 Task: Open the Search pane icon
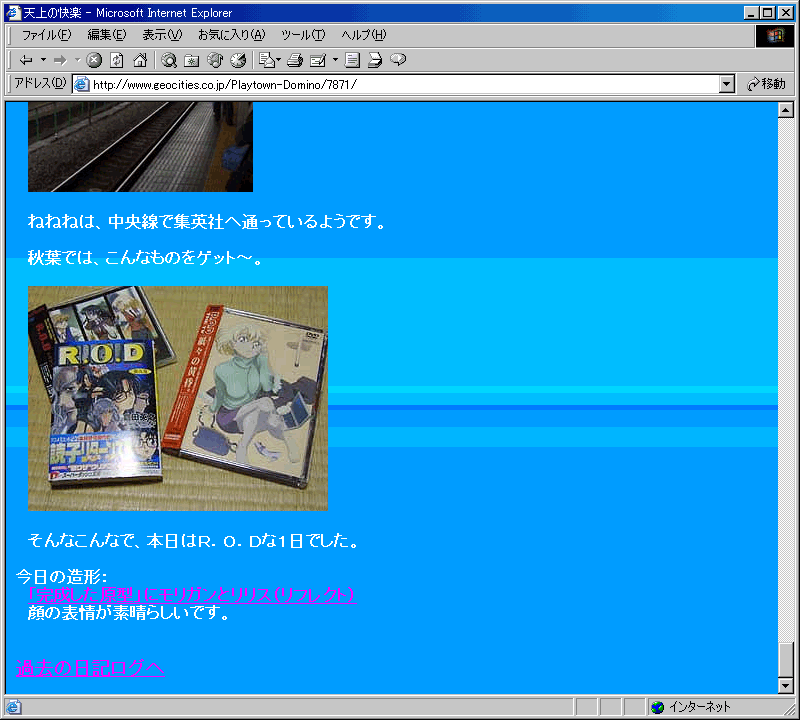point(169,60)
